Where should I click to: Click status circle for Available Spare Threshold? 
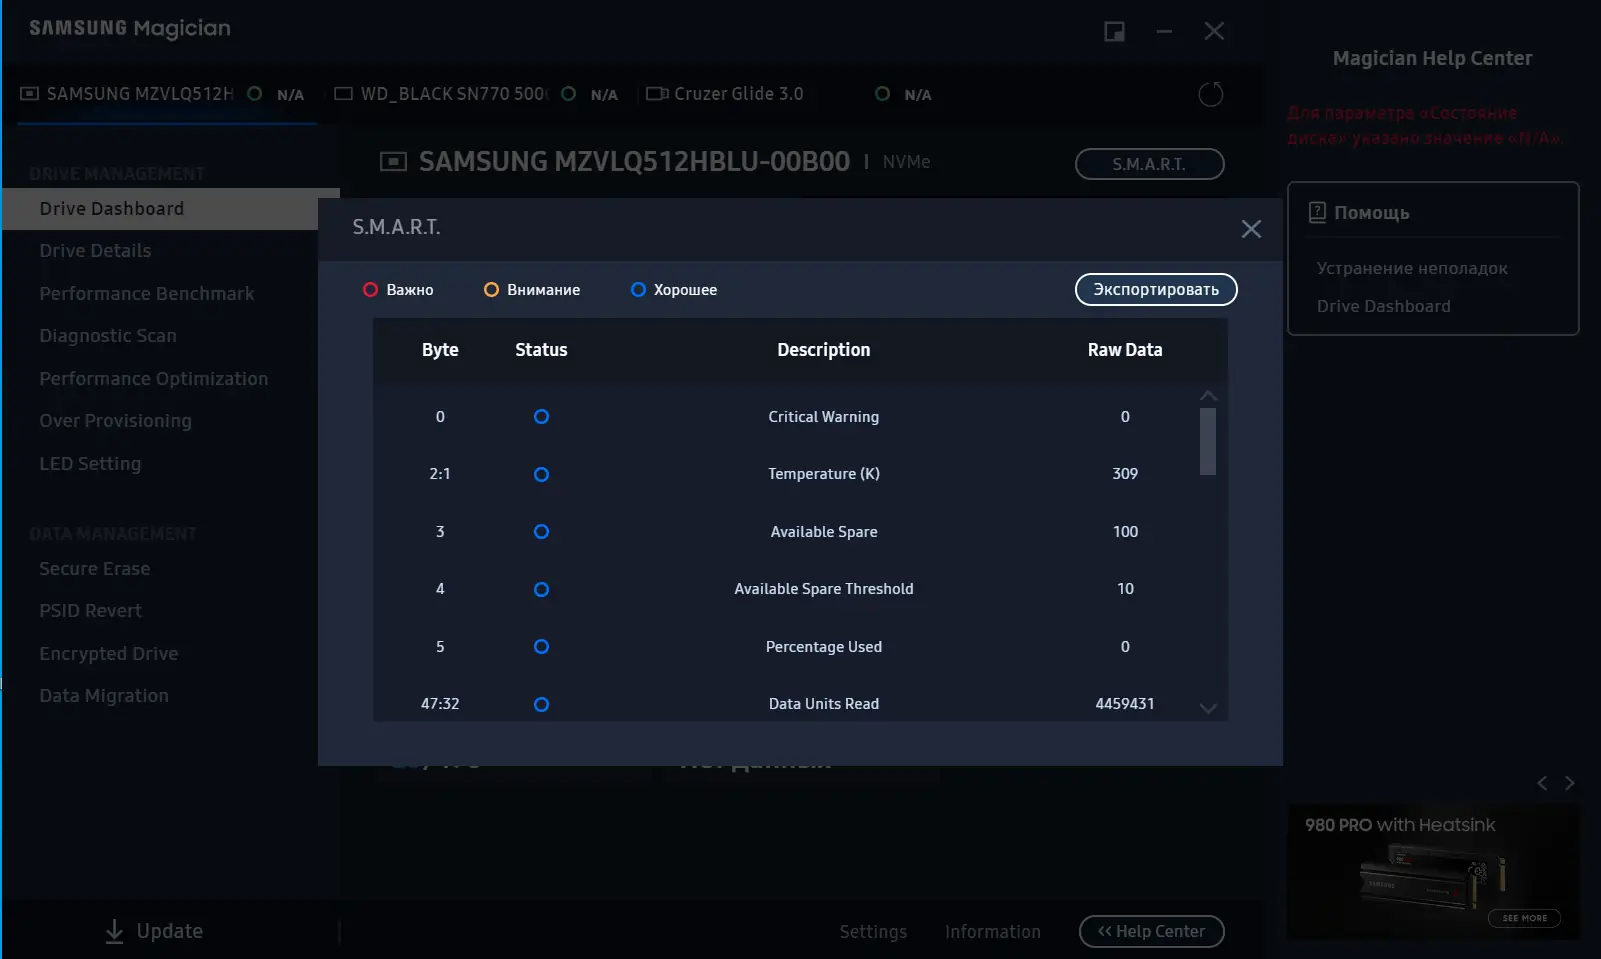(x=541, y=589)
